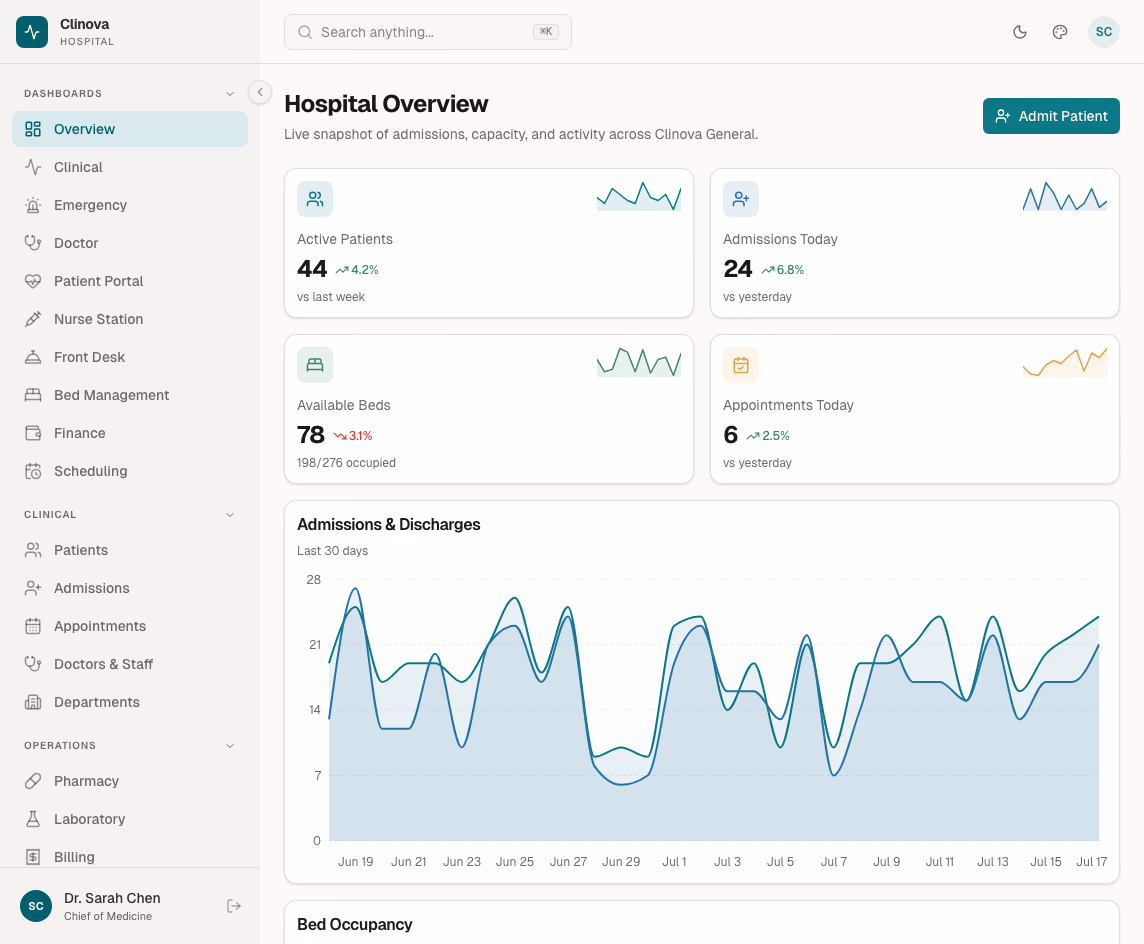
Task: Click the Appointments Today card calendar icon
Action: 741,365
